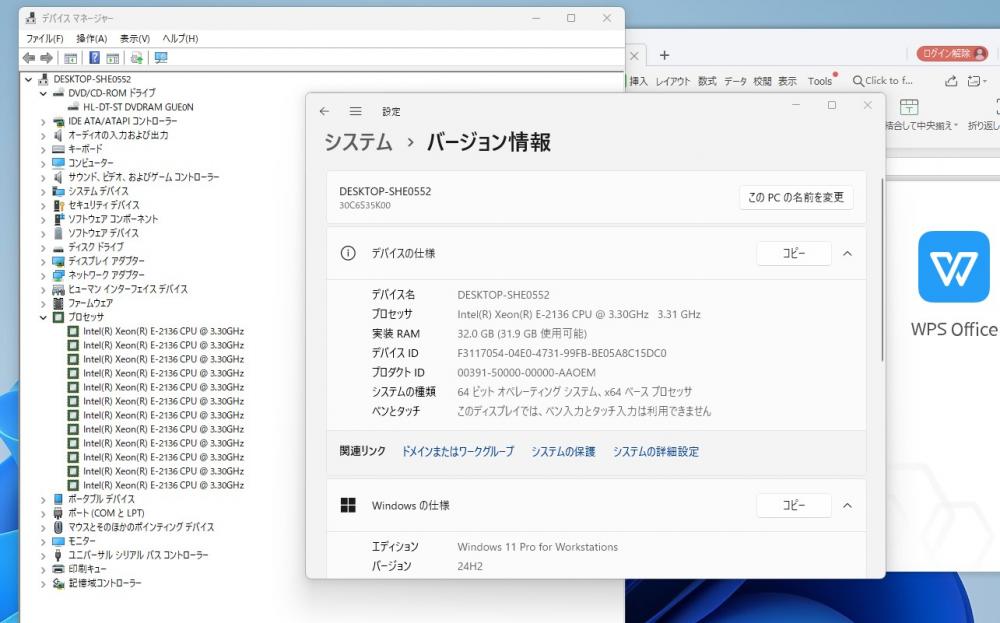This screenshot has width=1000, height=623.
Task: Click the hardware change scan monitor icon
Action: tap(161, 58)
